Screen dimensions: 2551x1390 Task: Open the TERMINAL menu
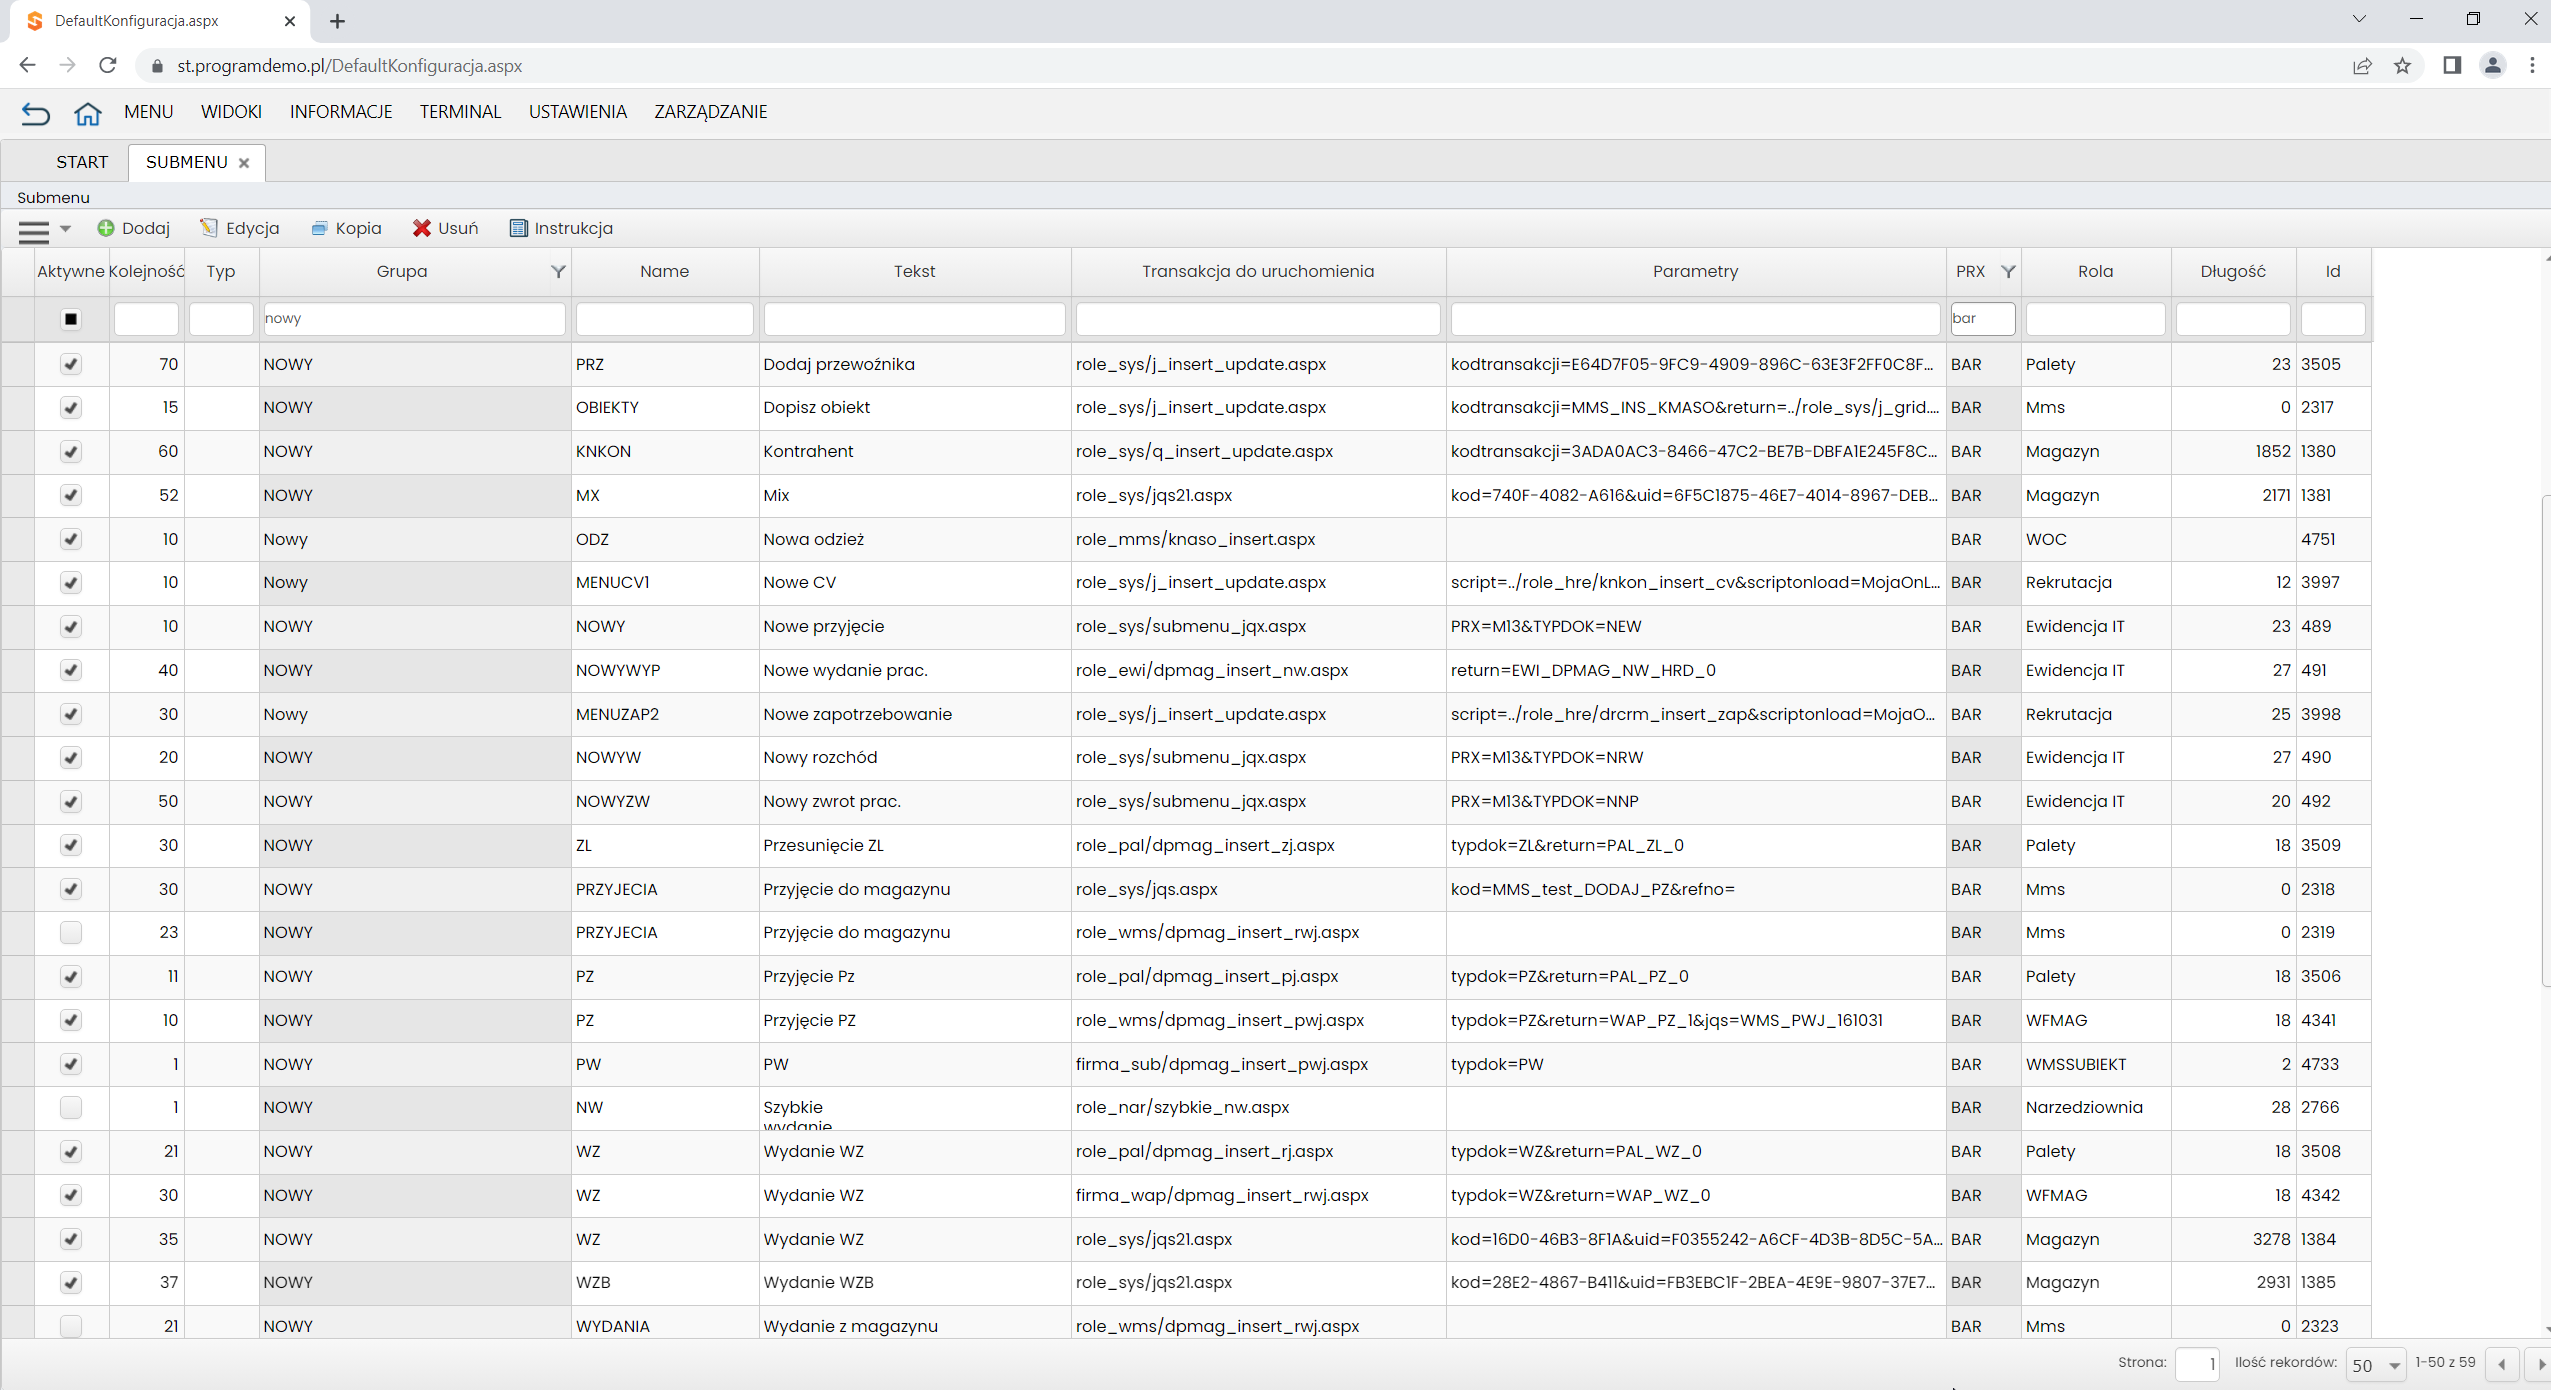tap(460, 112)
